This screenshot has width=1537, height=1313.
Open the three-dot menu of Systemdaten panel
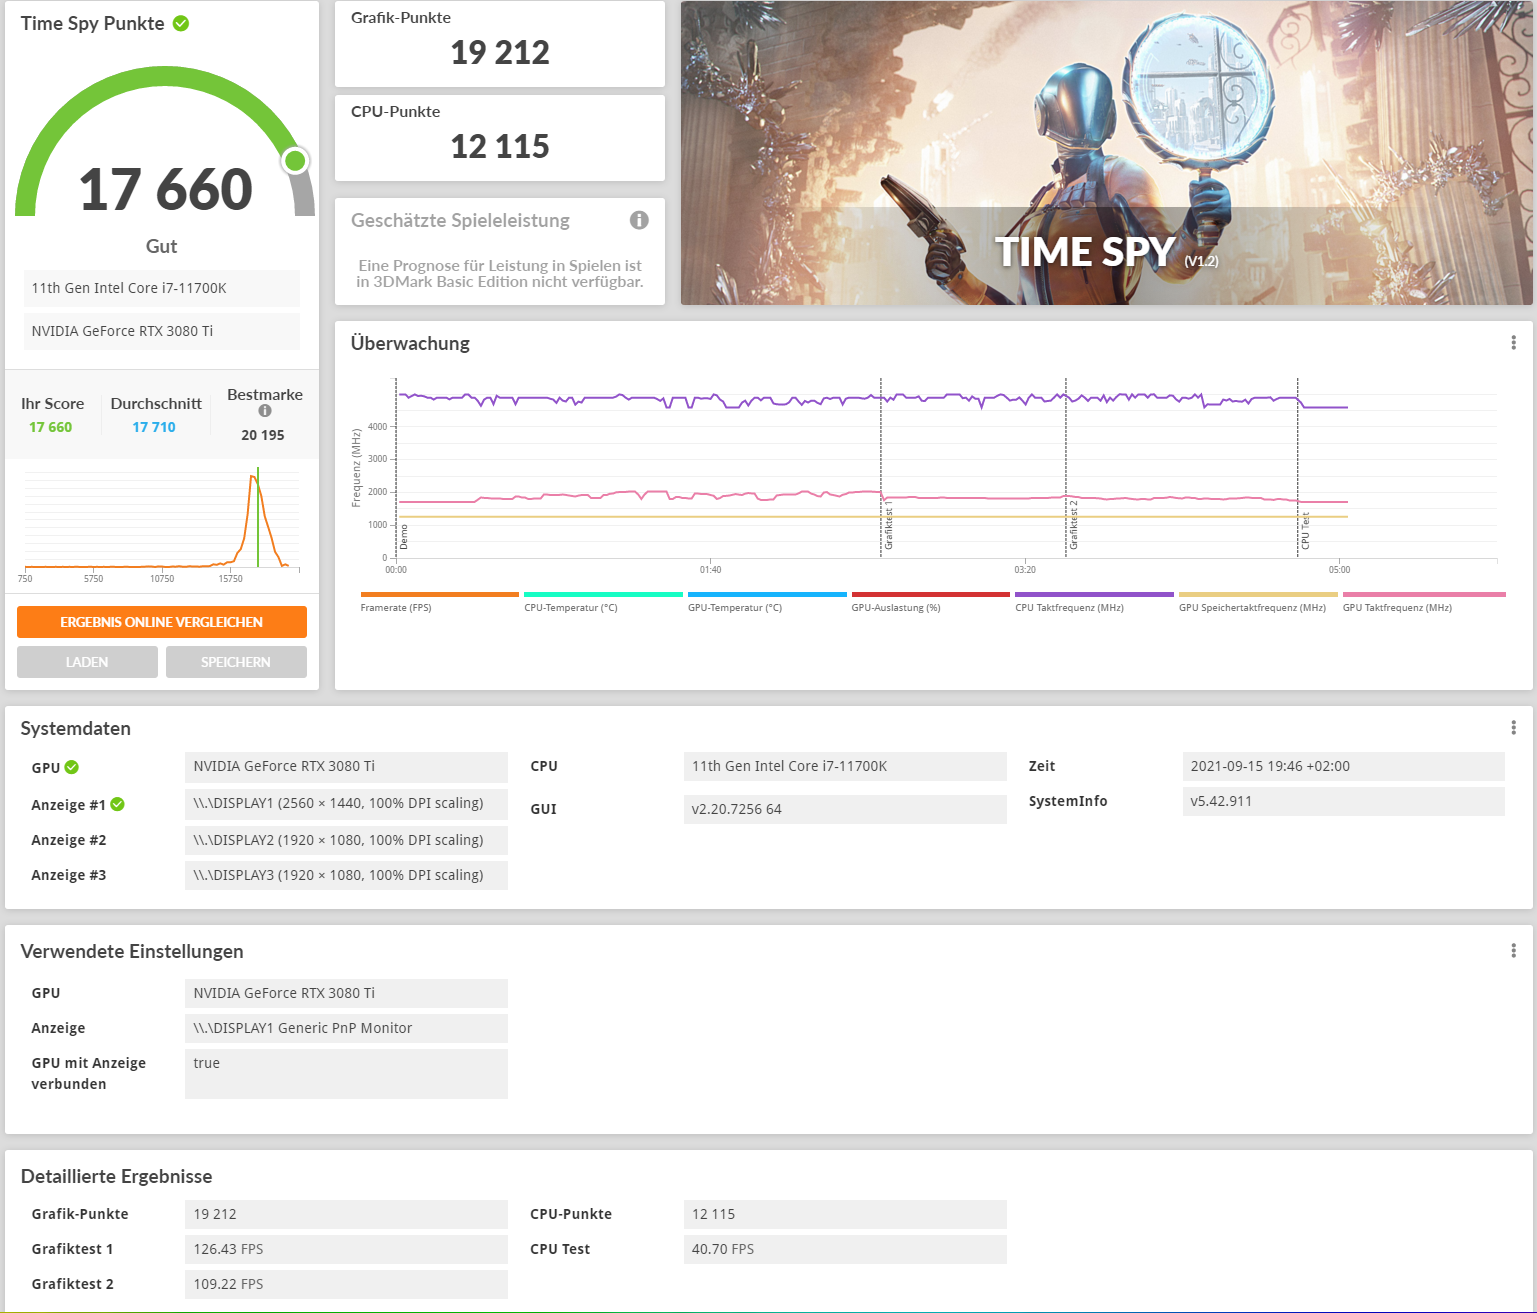pos(1513,728)
